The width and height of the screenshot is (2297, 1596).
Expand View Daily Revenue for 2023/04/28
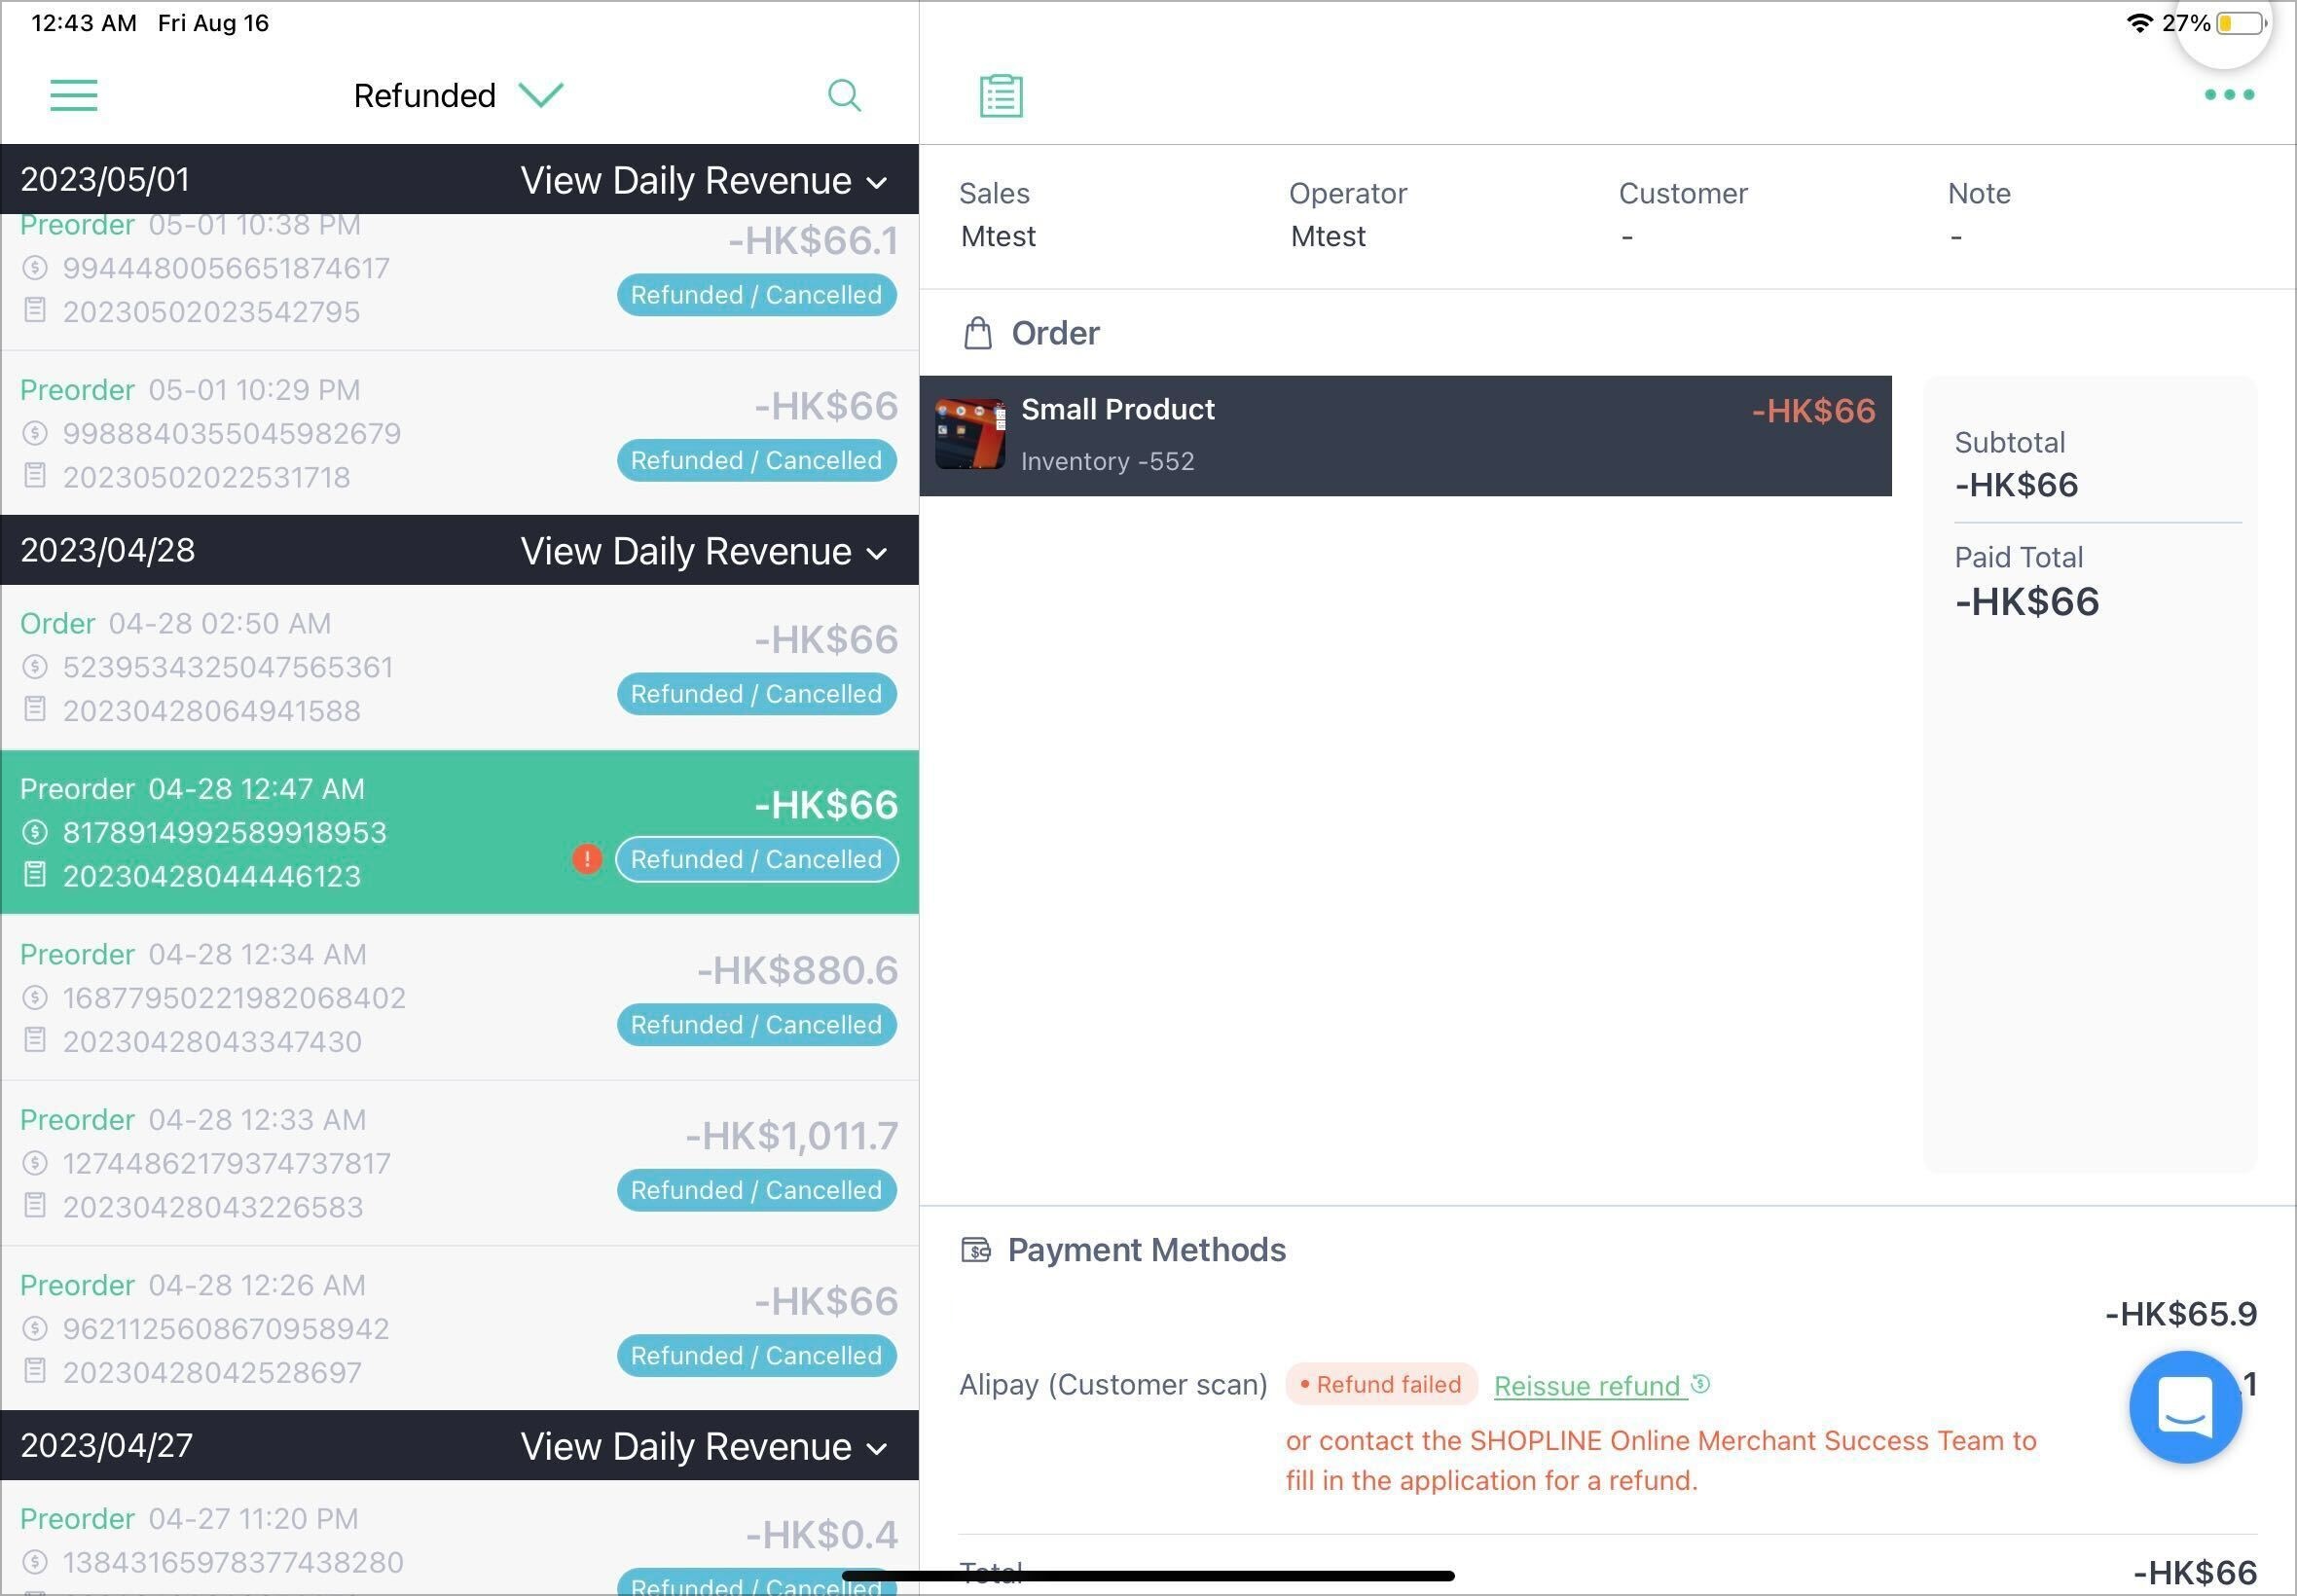[704, 552]
